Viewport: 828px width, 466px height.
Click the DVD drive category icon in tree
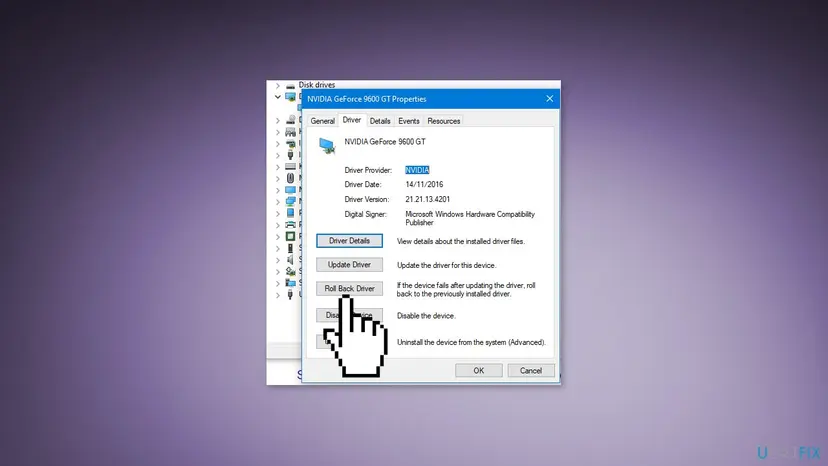[290, 120]
